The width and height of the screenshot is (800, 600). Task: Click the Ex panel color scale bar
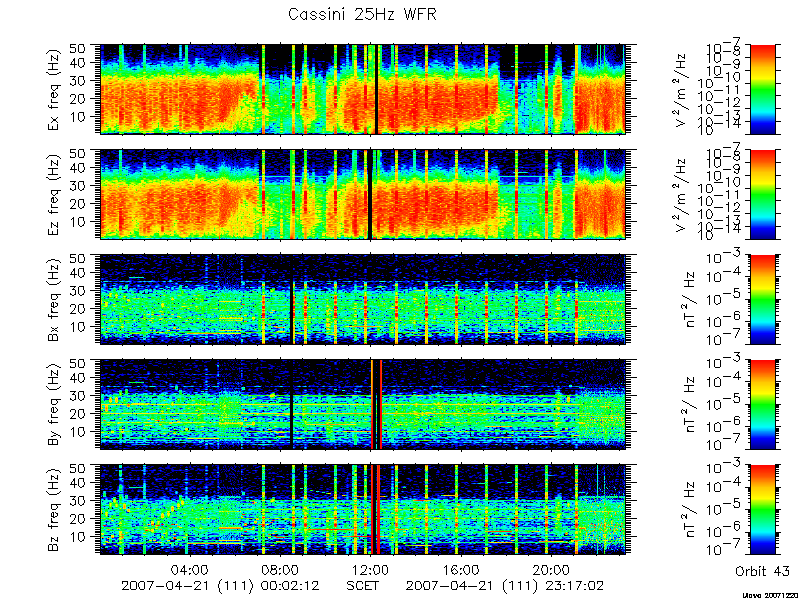coord(762,89)
